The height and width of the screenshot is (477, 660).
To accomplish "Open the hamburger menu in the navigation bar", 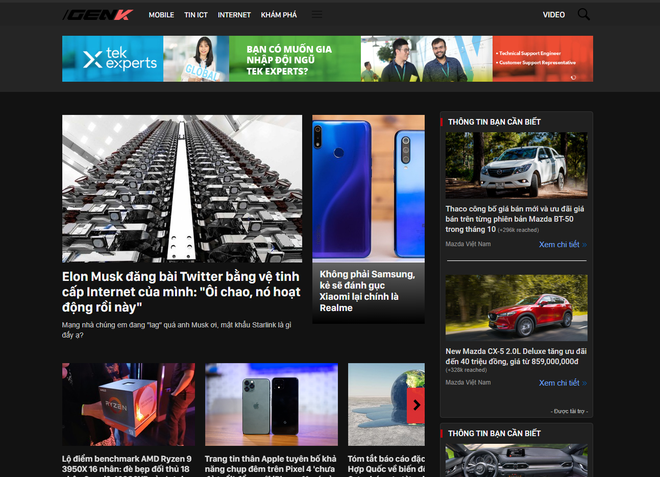I will [x=317, y=15].
